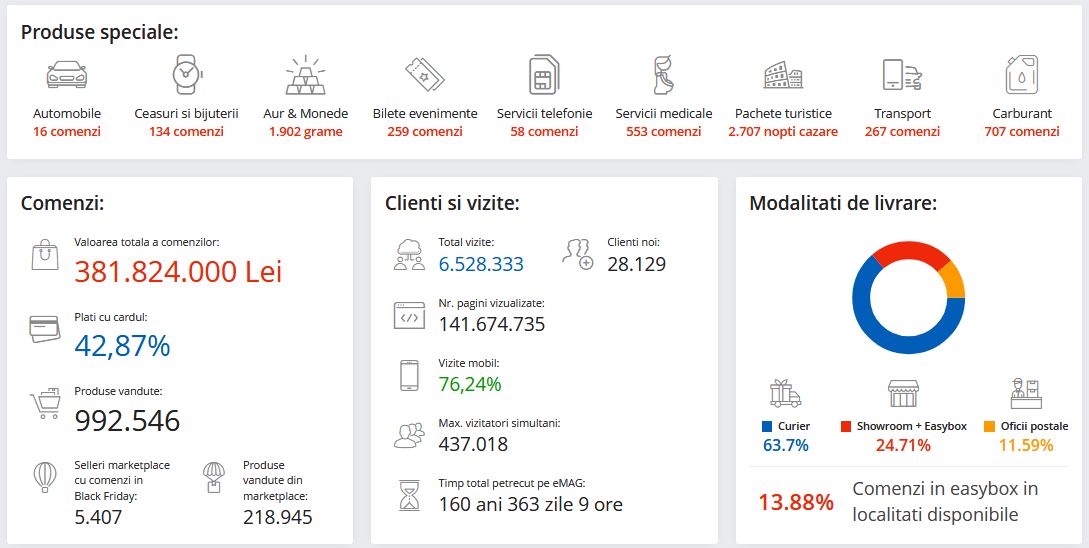Click the Total vizite number 6.528.333
Screen dimensions: 1089x548
point(481,264)
